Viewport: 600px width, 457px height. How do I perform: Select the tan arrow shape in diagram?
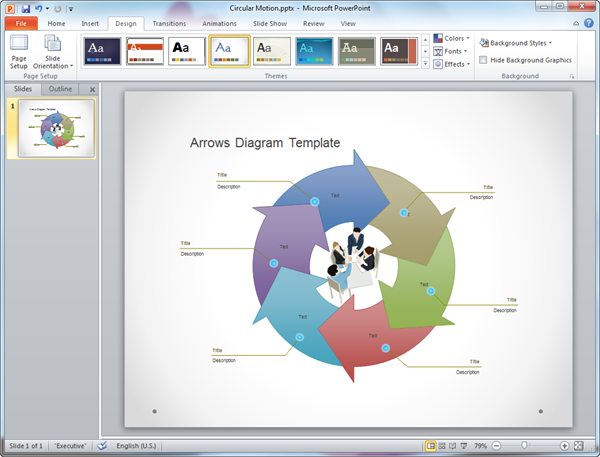click(415, 218)
